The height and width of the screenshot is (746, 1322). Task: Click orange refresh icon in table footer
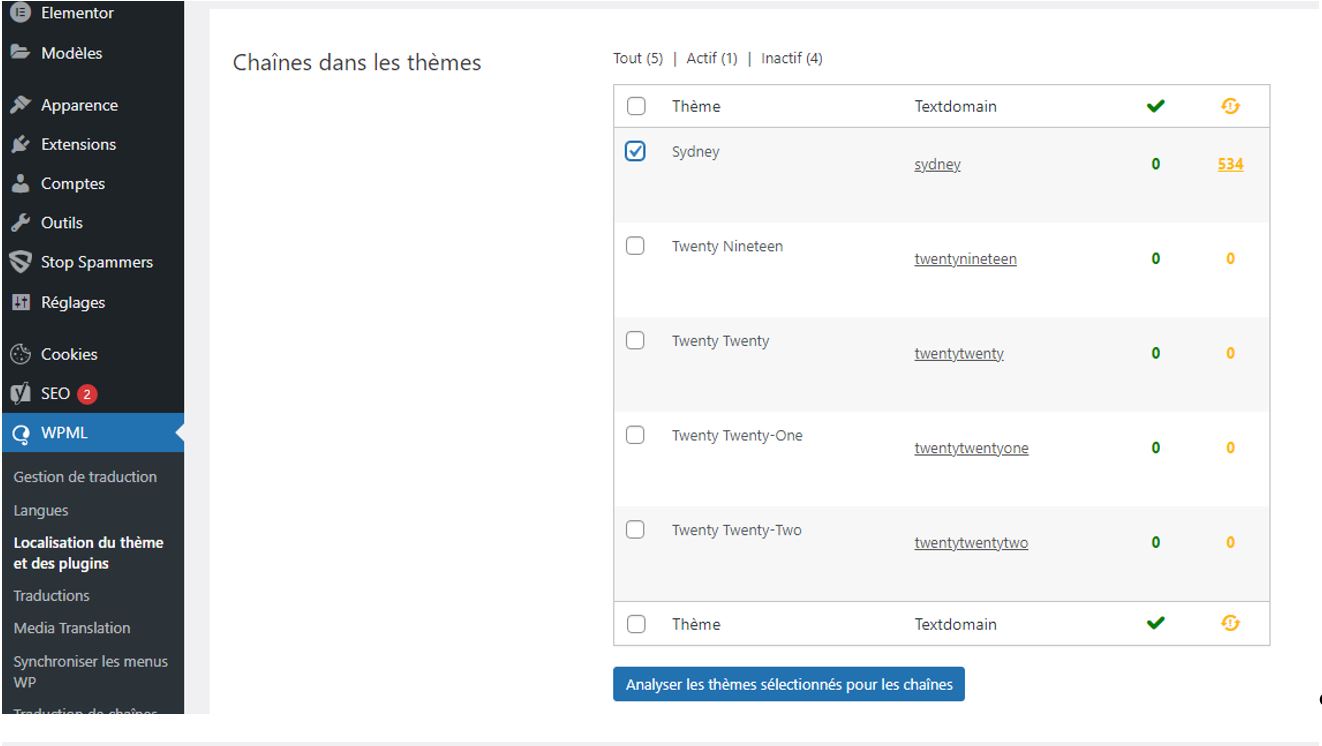click(1231, 624)
